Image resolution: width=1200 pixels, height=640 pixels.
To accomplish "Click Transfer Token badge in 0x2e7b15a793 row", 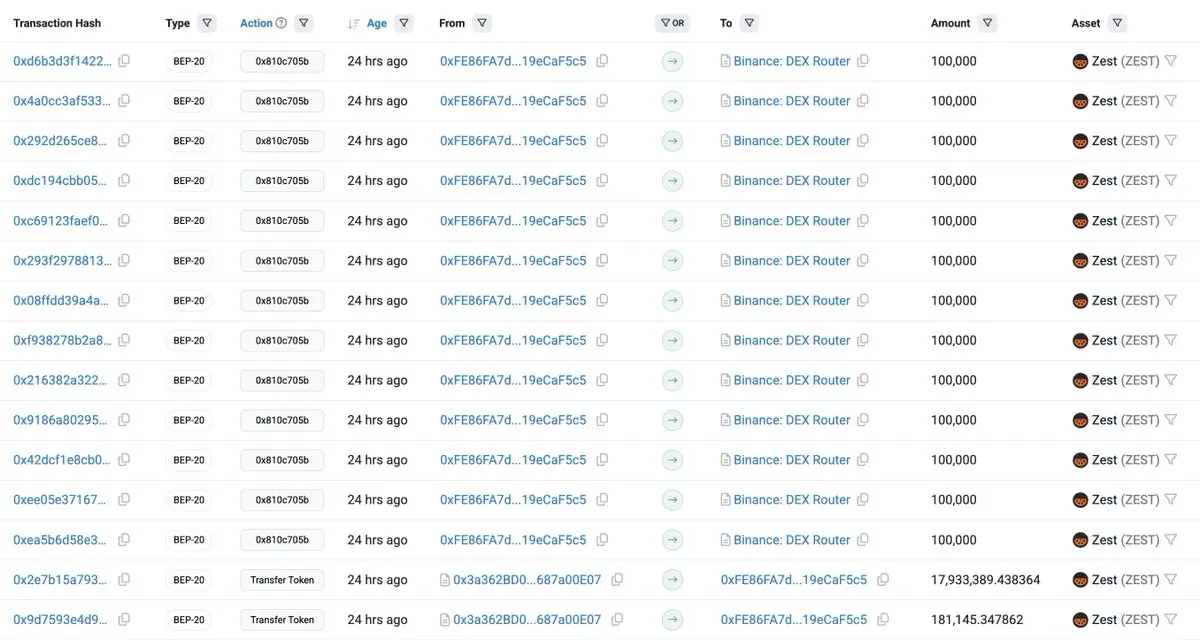I will pos(282,580).
